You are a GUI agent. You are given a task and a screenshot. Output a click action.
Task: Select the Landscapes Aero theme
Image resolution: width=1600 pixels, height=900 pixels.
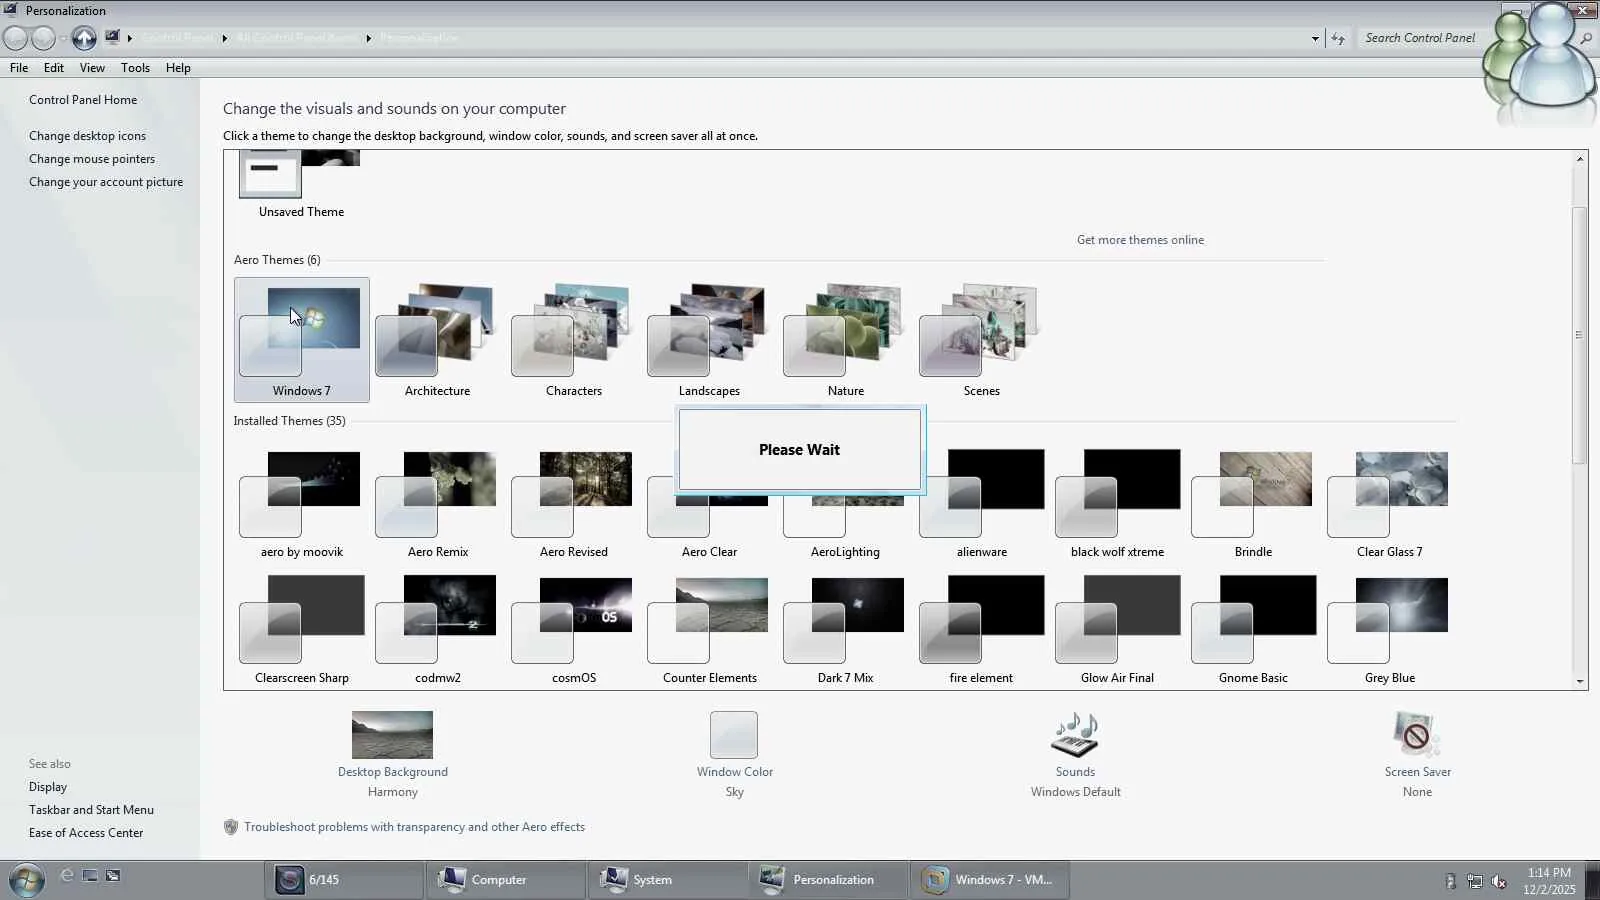[709, 340]
